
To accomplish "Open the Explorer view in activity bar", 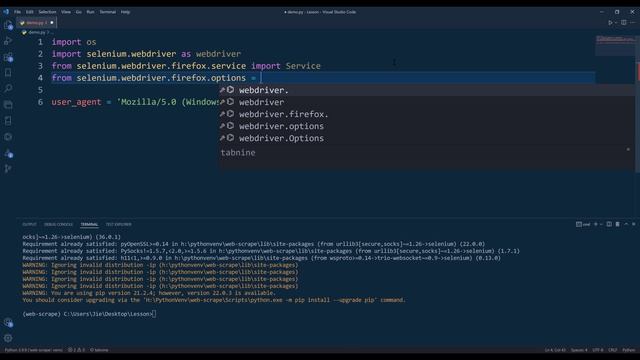I will coord(8,25).
